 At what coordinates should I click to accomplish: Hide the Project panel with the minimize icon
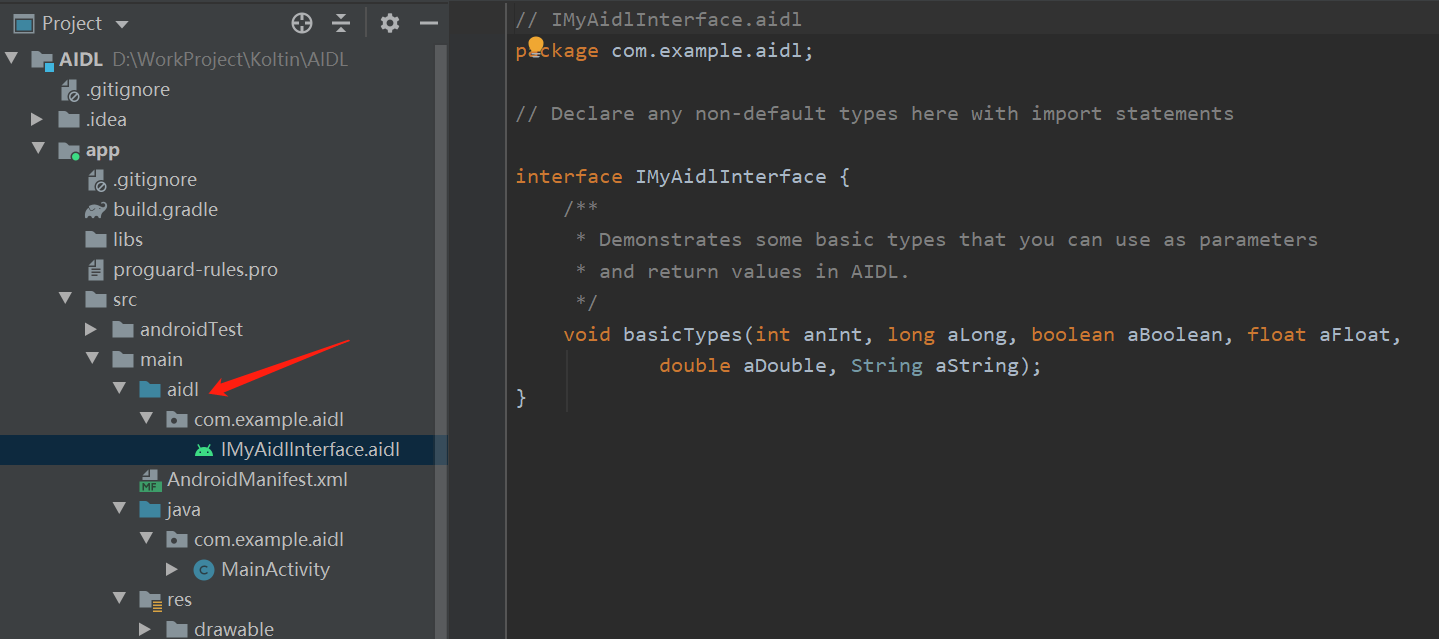click(428, 23)
